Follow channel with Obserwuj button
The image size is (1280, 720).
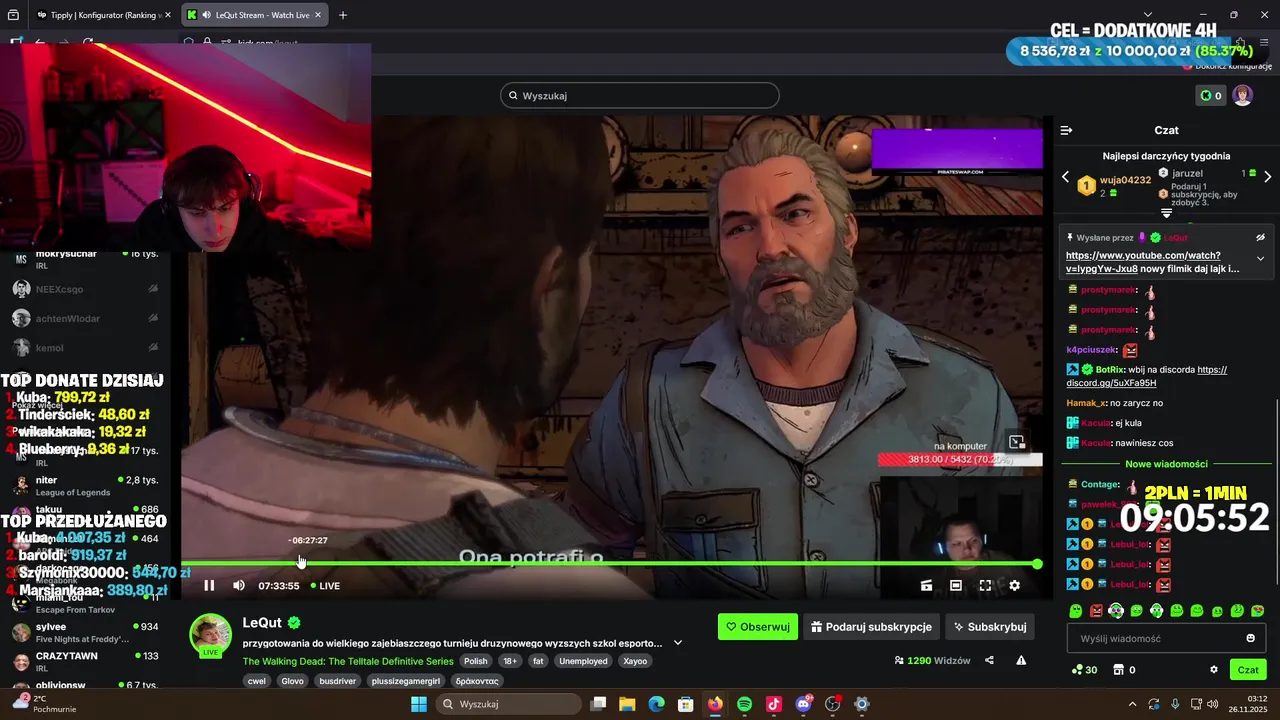(758, 627)
